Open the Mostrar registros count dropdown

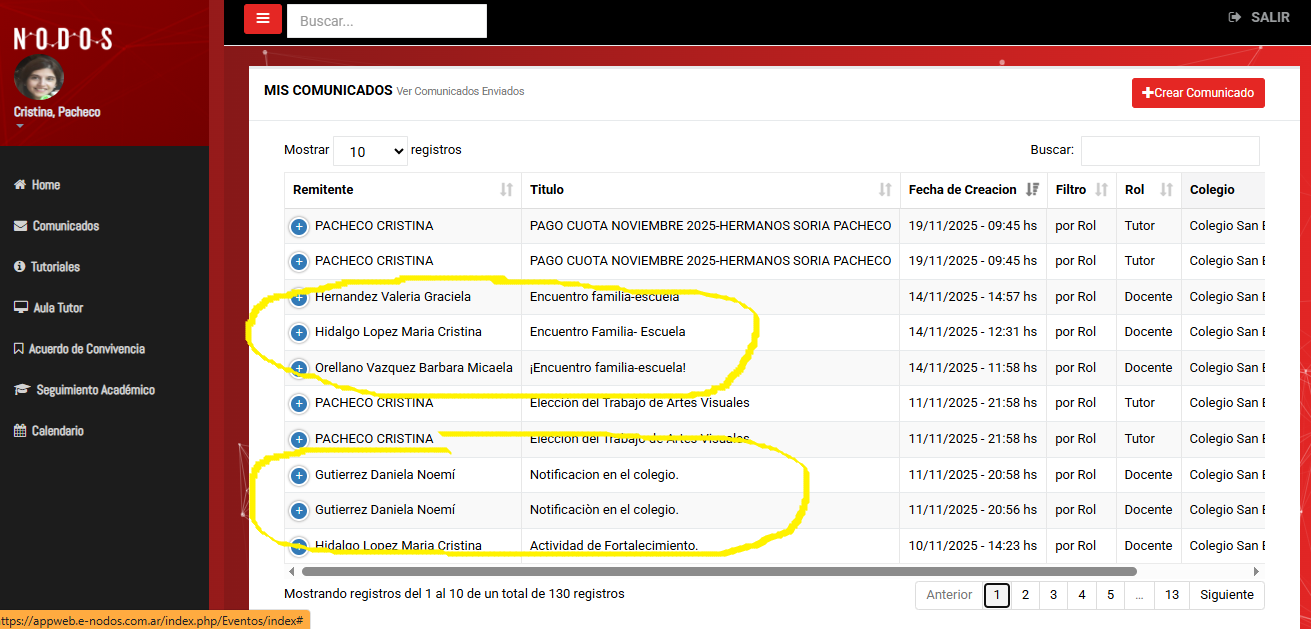(370, 151)
